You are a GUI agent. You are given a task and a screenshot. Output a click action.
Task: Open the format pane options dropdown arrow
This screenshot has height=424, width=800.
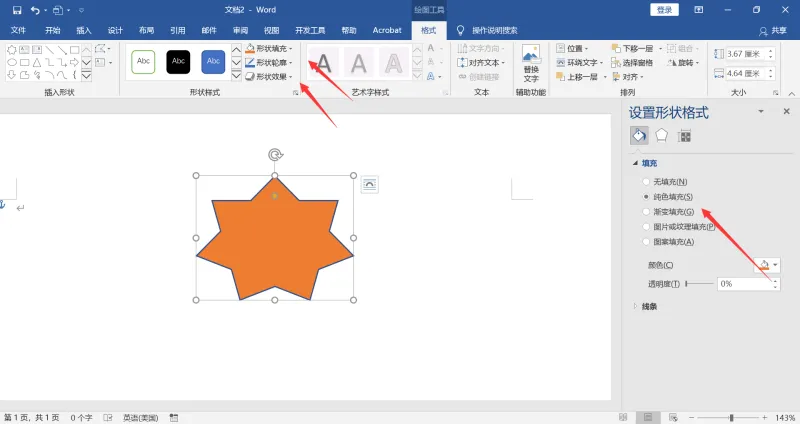[761, 111]
